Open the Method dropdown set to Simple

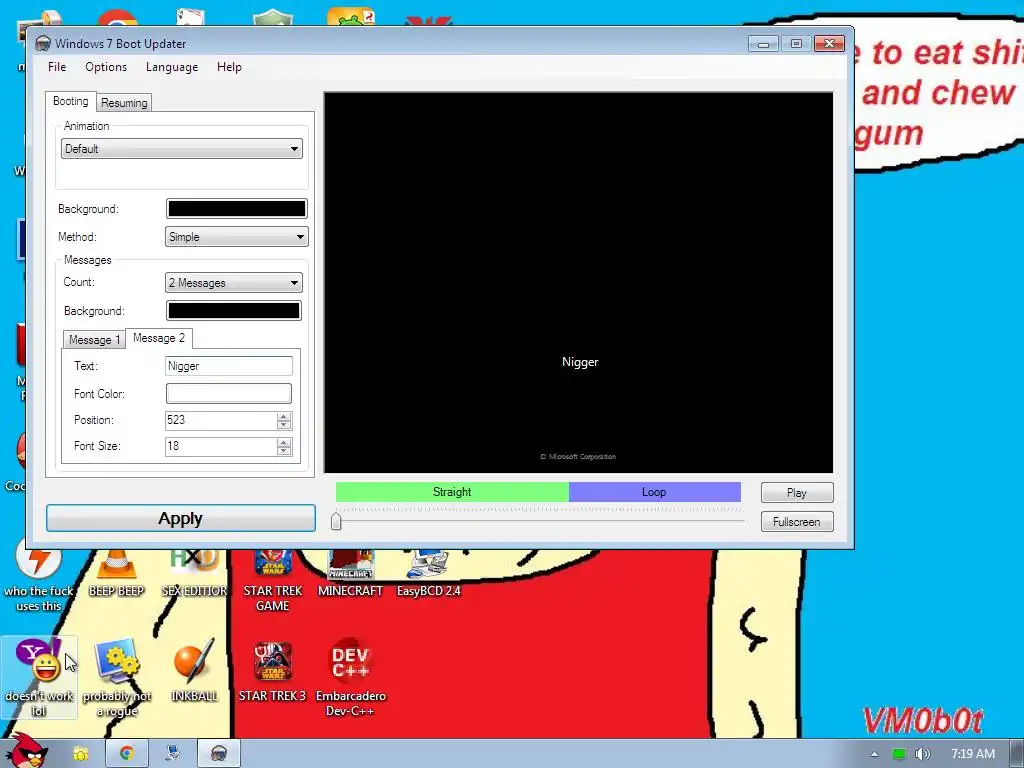point(236,237)
